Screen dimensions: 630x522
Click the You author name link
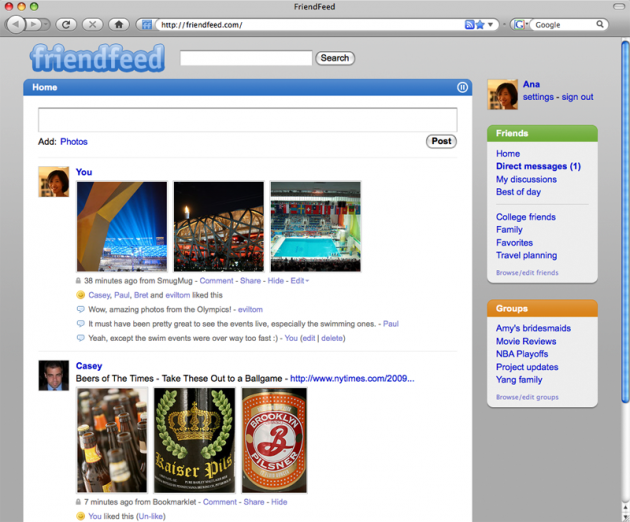(x=84, y=172)
